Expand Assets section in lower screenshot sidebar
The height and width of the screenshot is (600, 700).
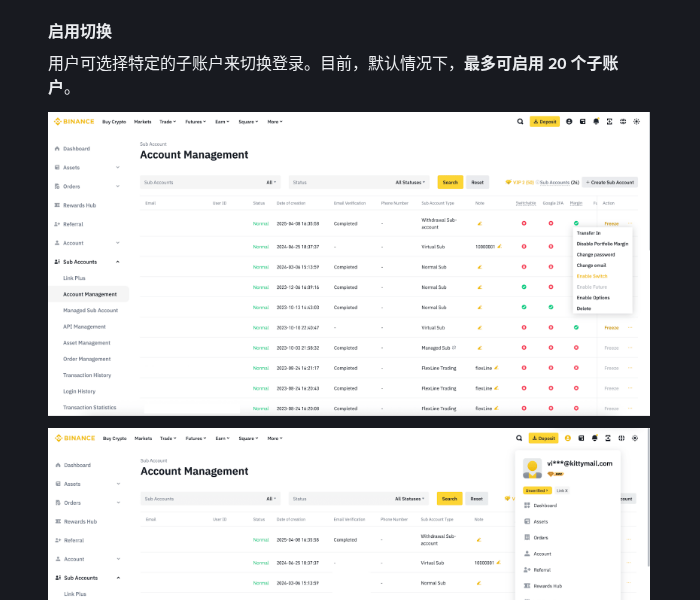[118, 483]
